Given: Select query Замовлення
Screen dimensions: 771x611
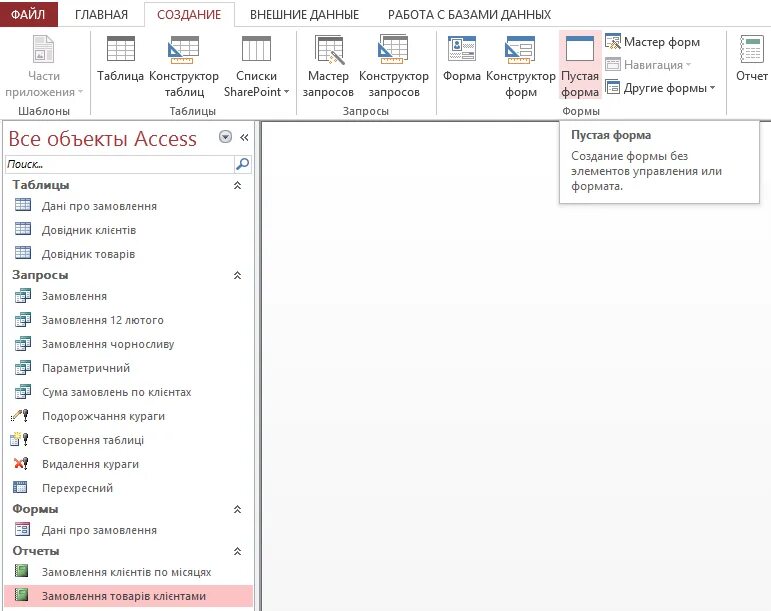Looking at the screenshot, I should (x=128, y=296).
